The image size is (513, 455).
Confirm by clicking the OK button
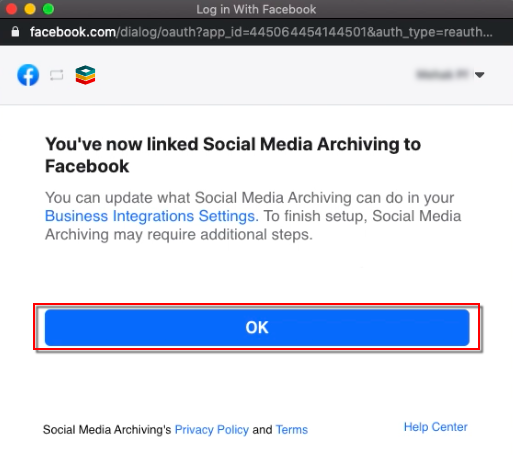click(x=257, y=327)
